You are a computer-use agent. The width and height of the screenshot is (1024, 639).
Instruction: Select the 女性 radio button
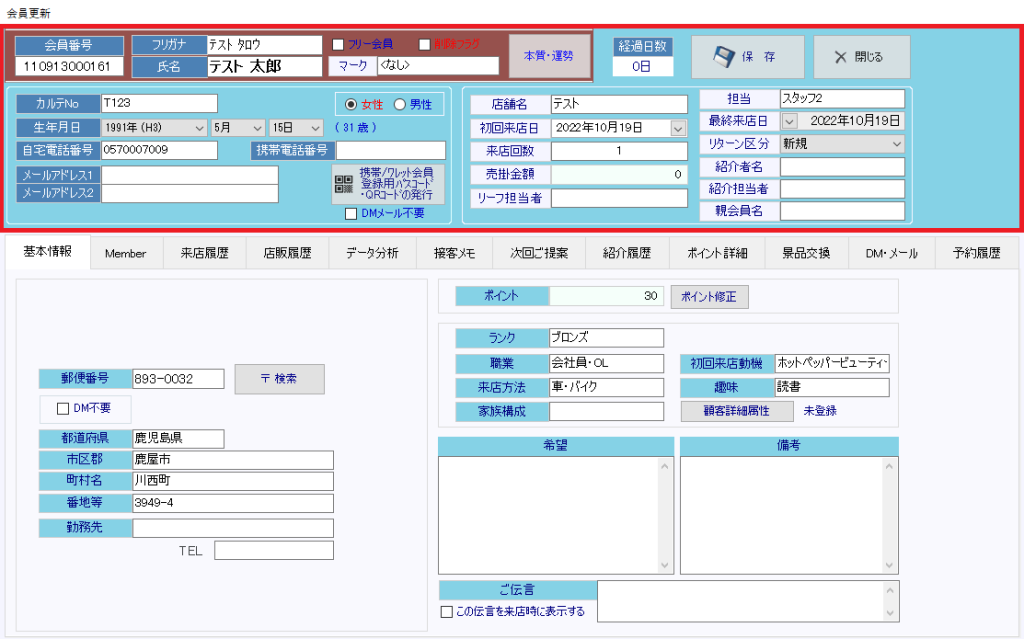coord(350,104)
